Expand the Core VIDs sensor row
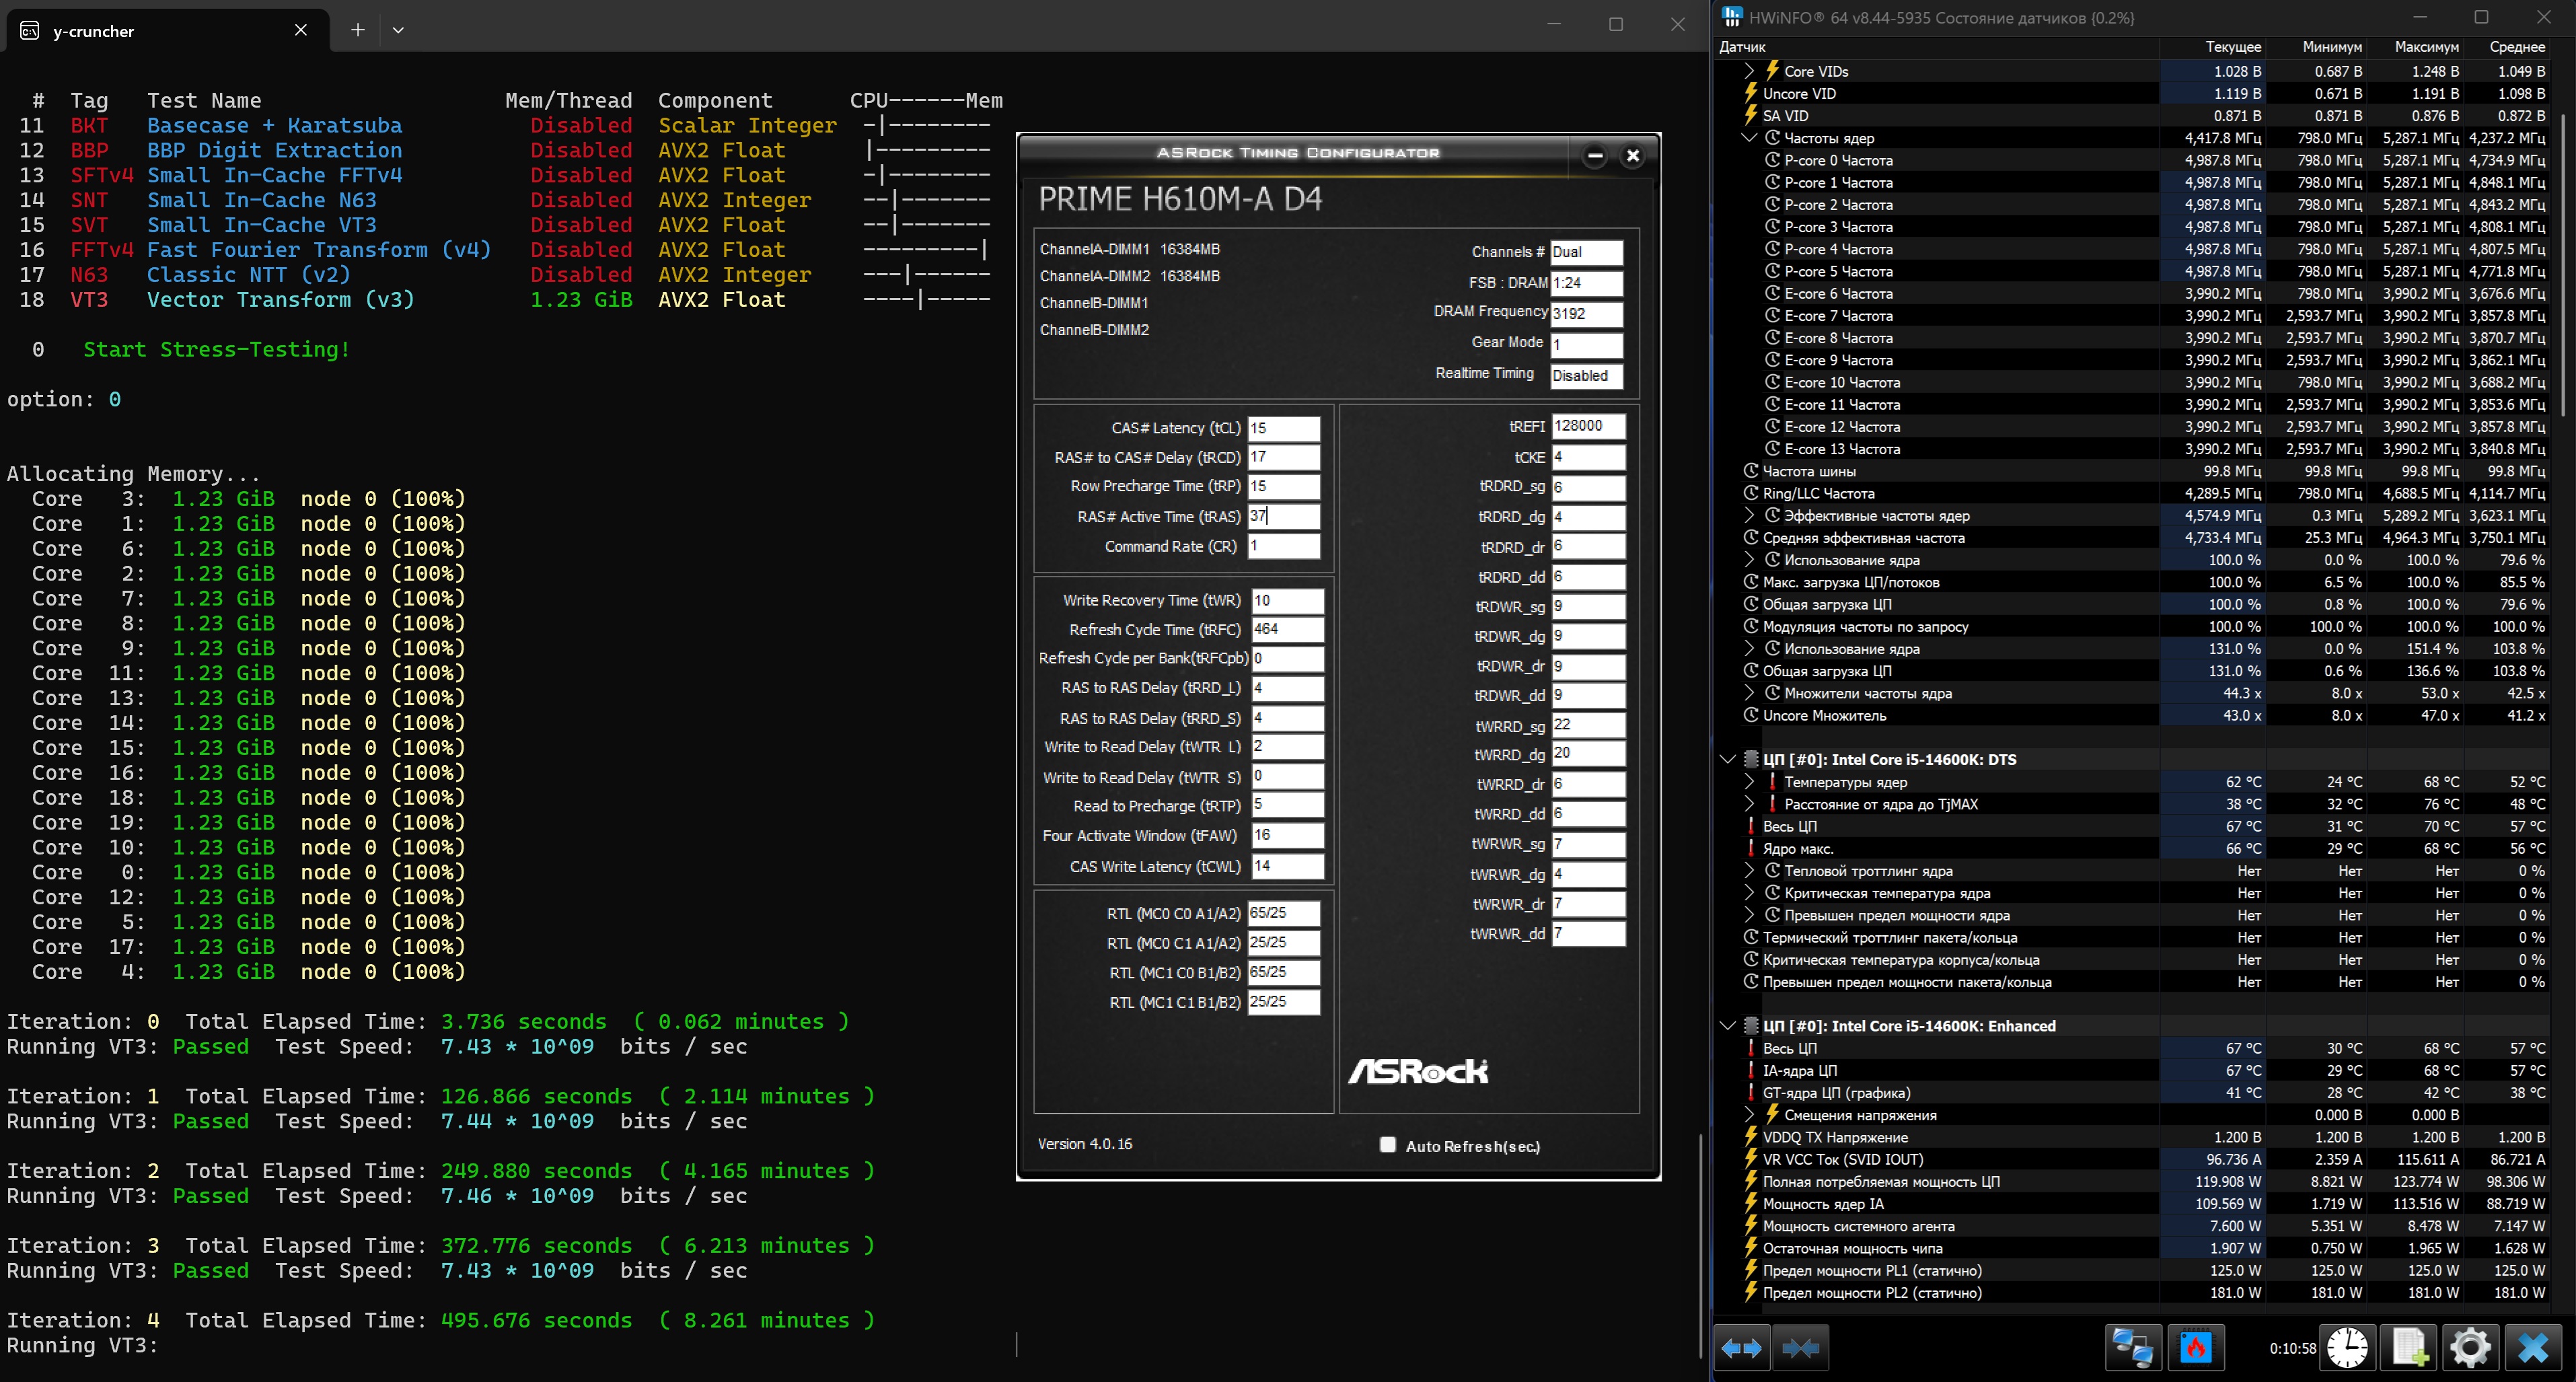 1749,71
